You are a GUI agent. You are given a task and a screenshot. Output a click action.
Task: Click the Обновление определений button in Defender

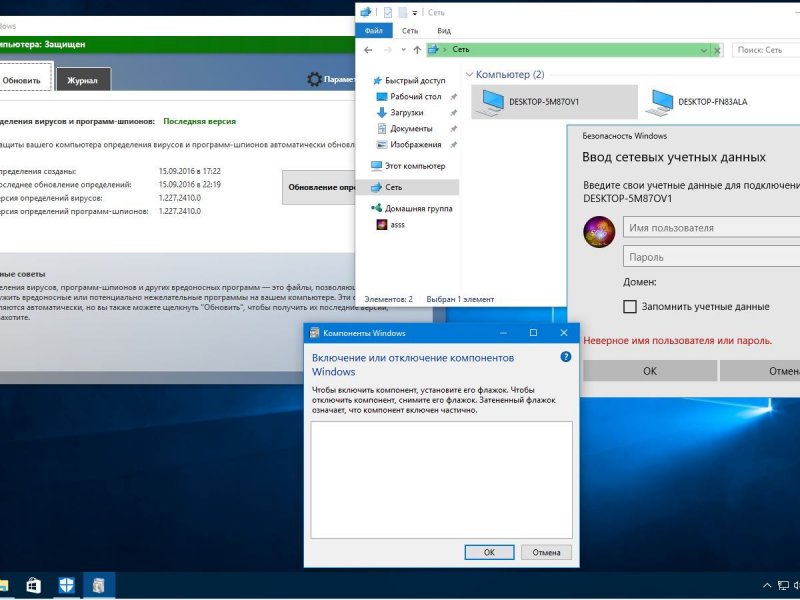tap(319, 187)
